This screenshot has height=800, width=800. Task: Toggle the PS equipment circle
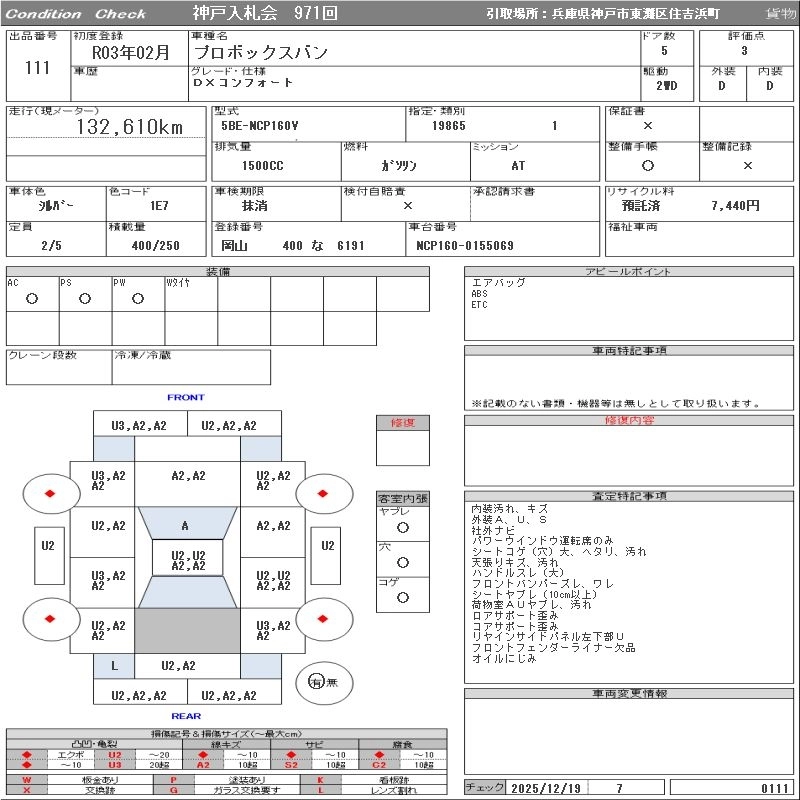pyautogui.click(x=85, y=298)
